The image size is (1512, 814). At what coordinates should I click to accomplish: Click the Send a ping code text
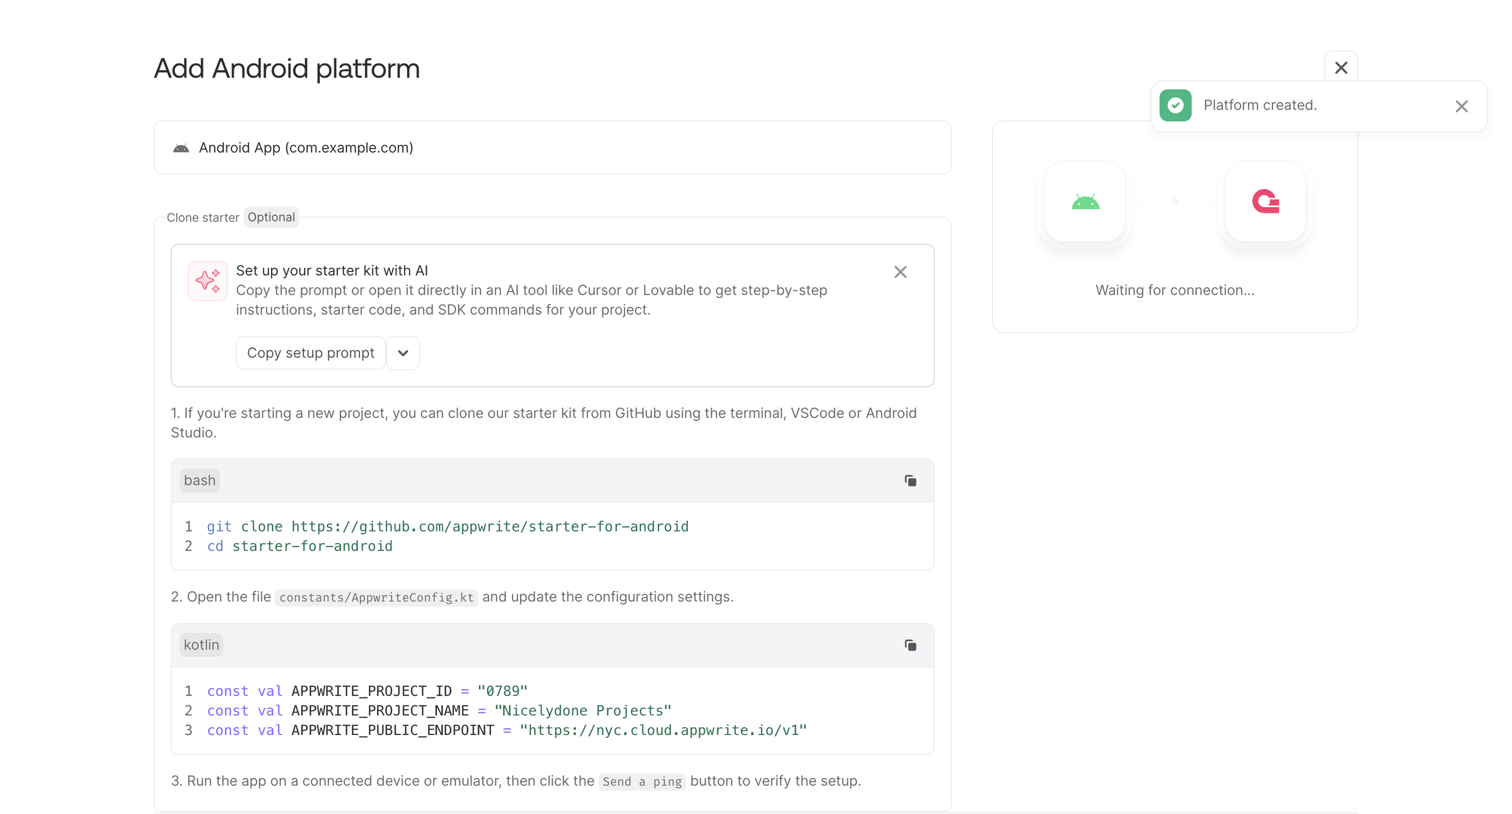(x=642, y=782)
